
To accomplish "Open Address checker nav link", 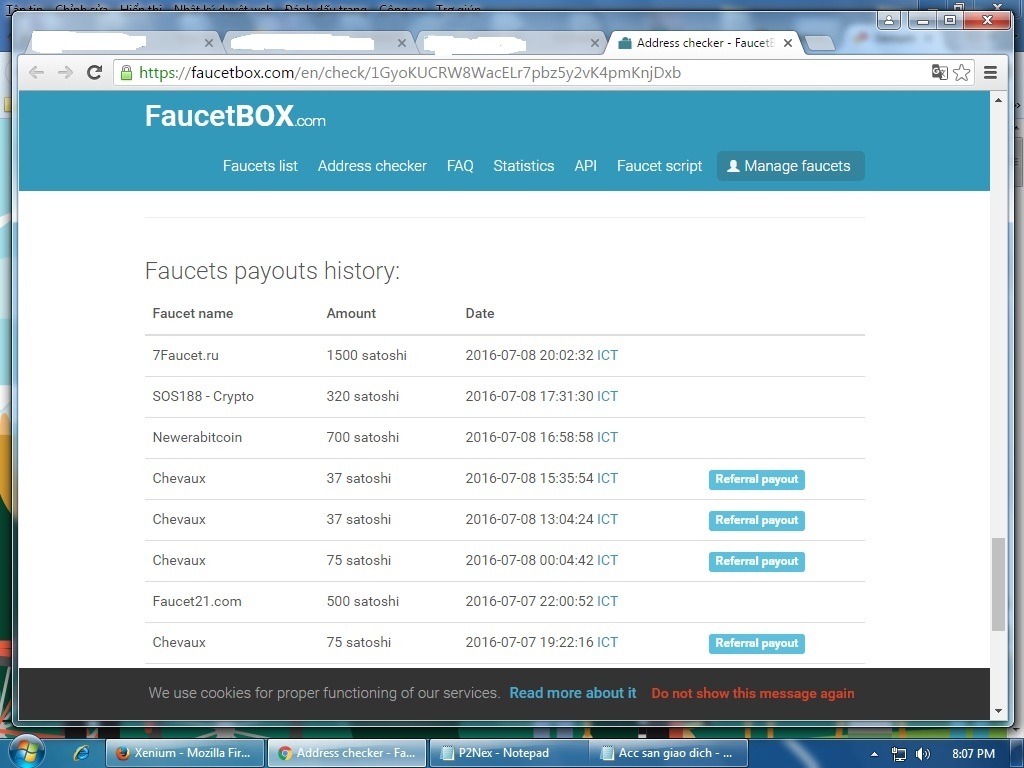I will (x=372, y=166).
